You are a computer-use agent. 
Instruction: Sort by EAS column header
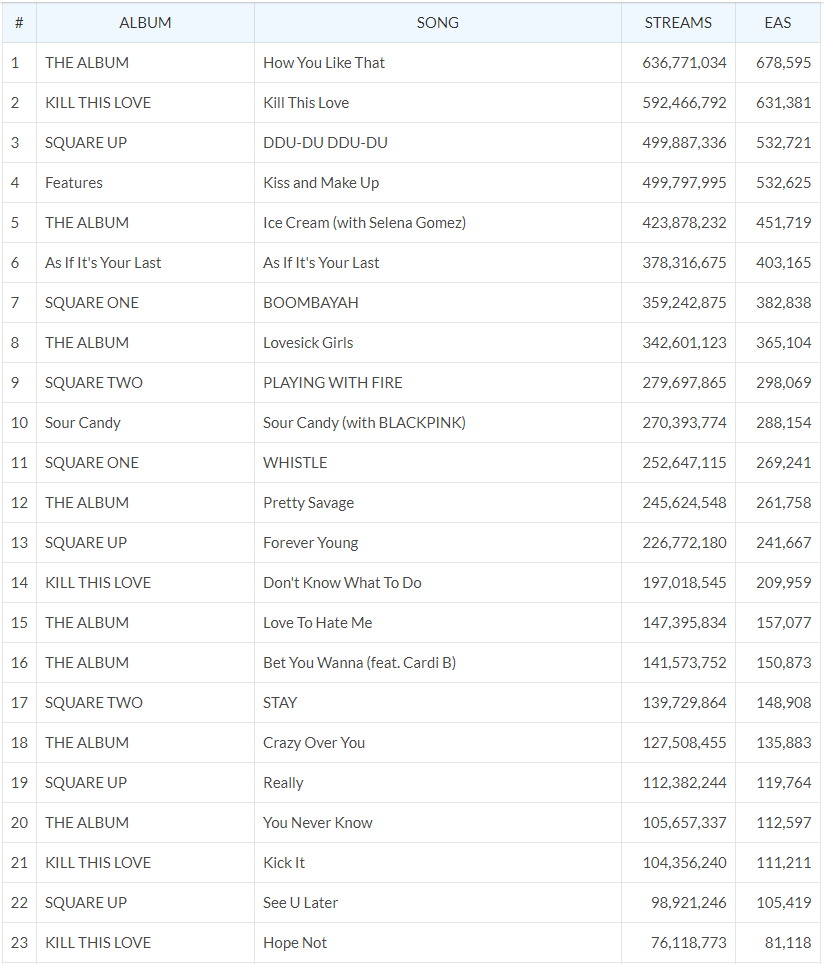pyautogui.click(x=777, y=22)
